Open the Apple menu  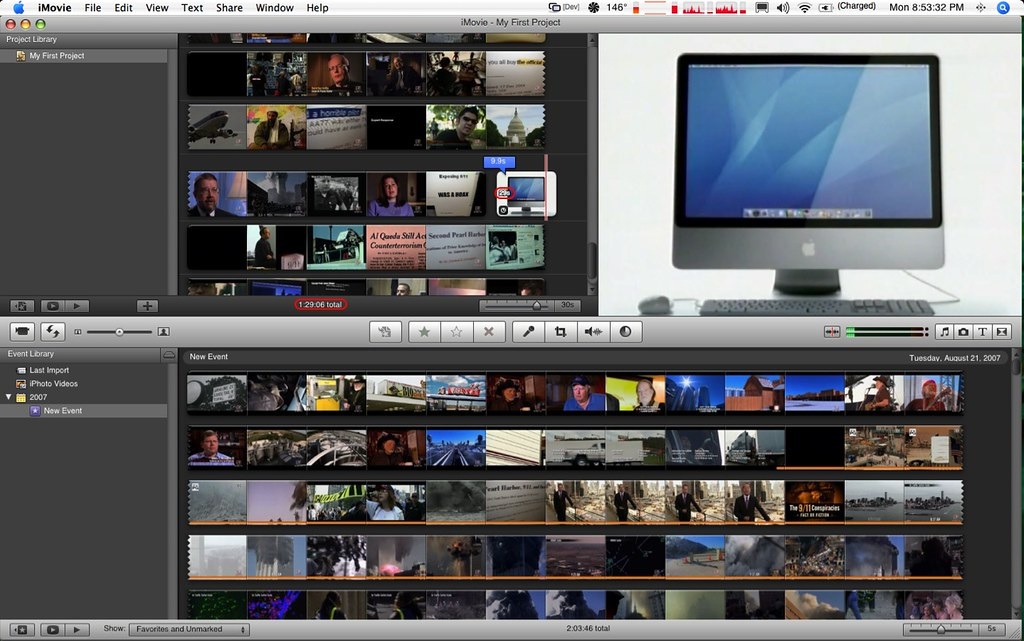pos(18,8)
